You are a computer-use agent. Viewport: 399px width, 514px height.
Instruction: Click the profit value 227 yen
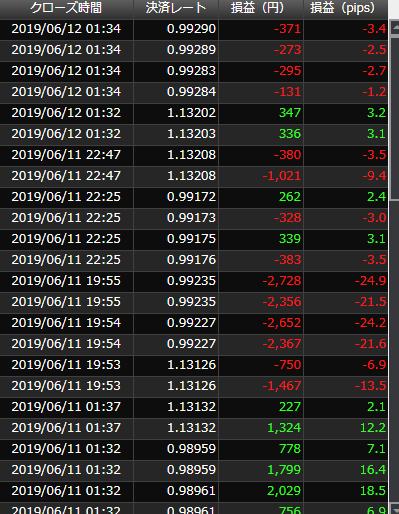point(290,407)
